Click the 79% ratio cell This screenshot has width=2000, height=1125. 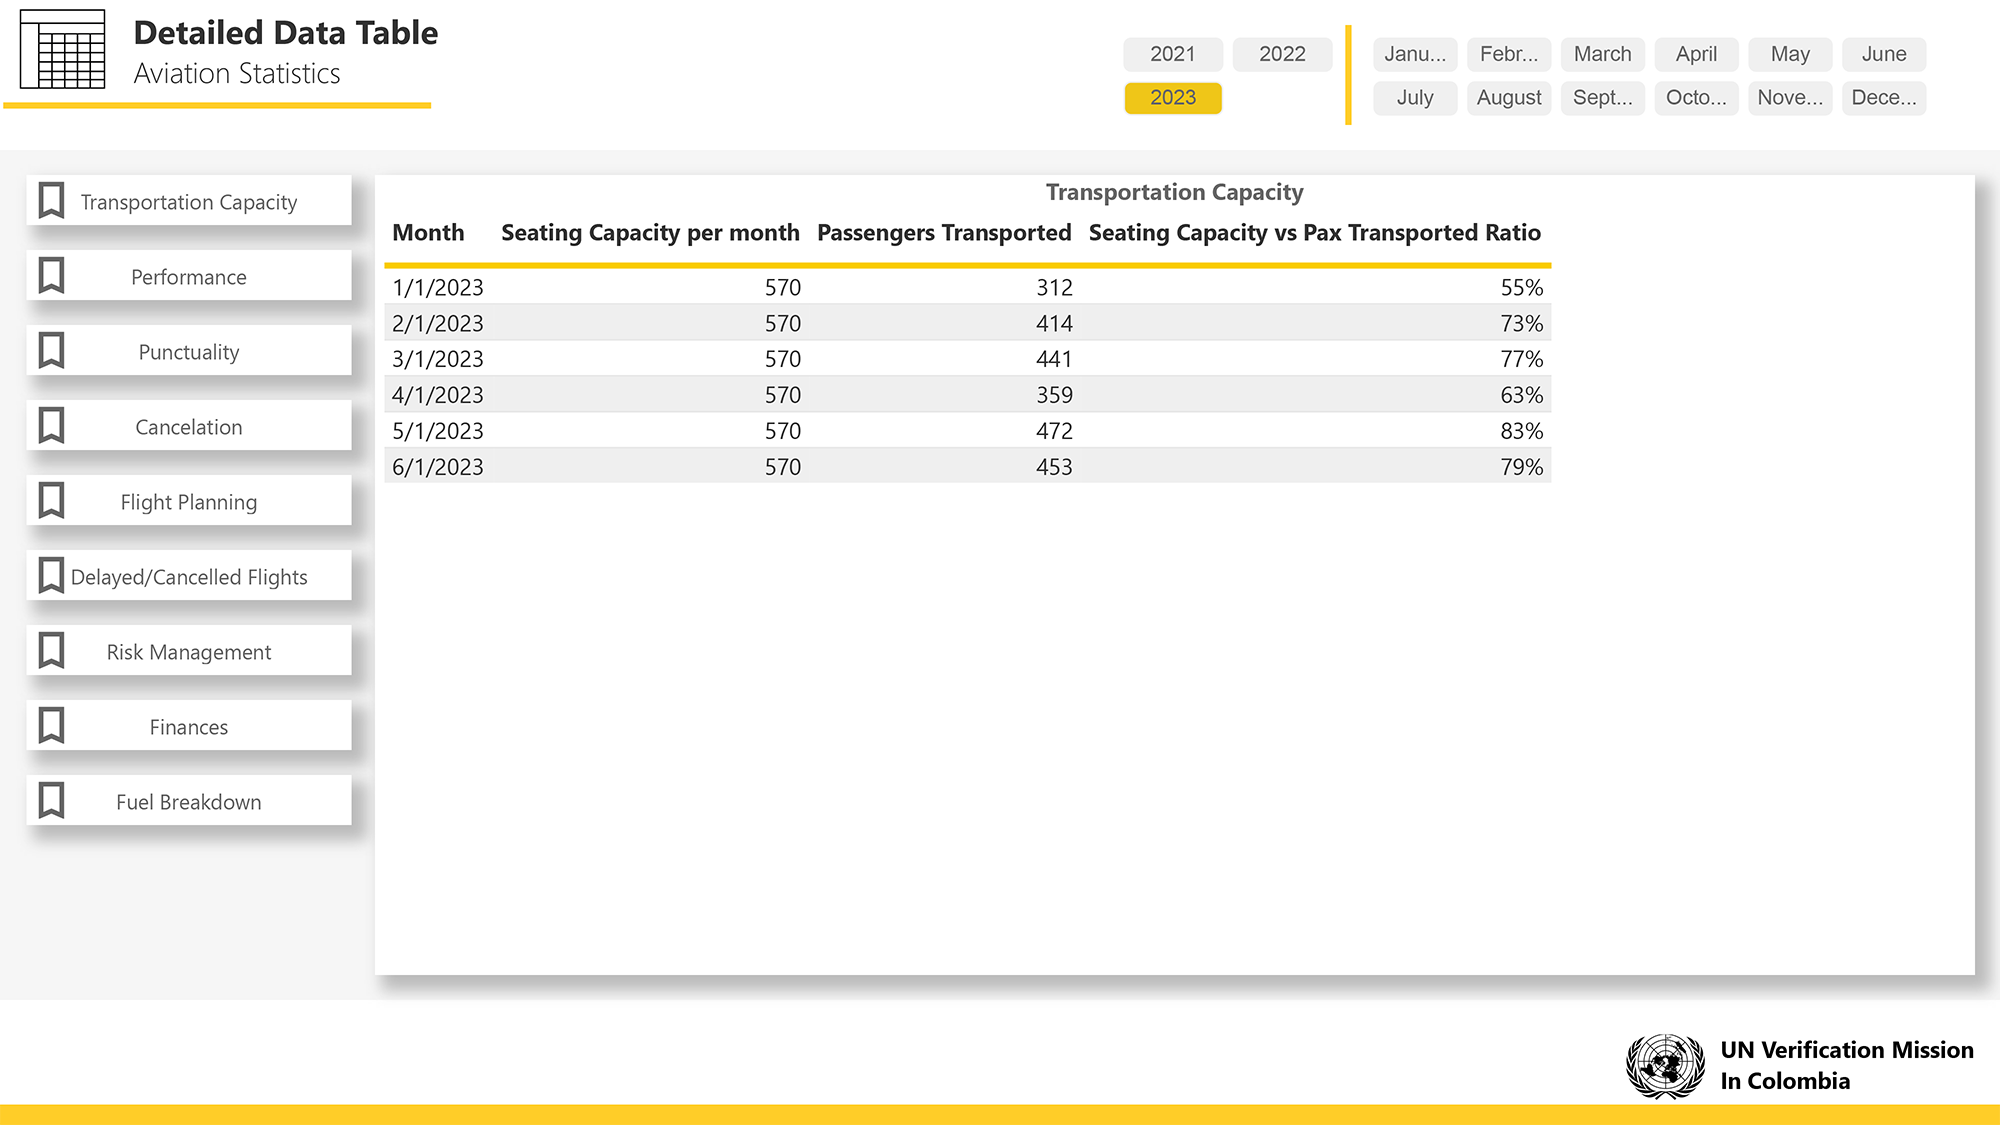pyautogui.click(x=1521, y=467)
